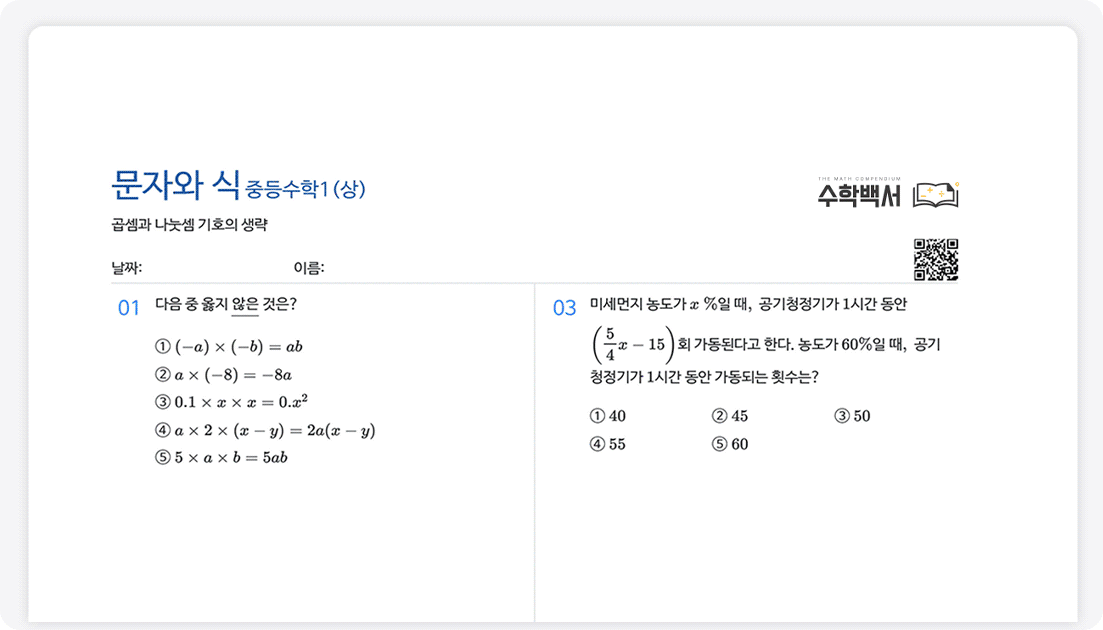Choose answer ⑤ 60 in question 03

(x=730, y=444)
